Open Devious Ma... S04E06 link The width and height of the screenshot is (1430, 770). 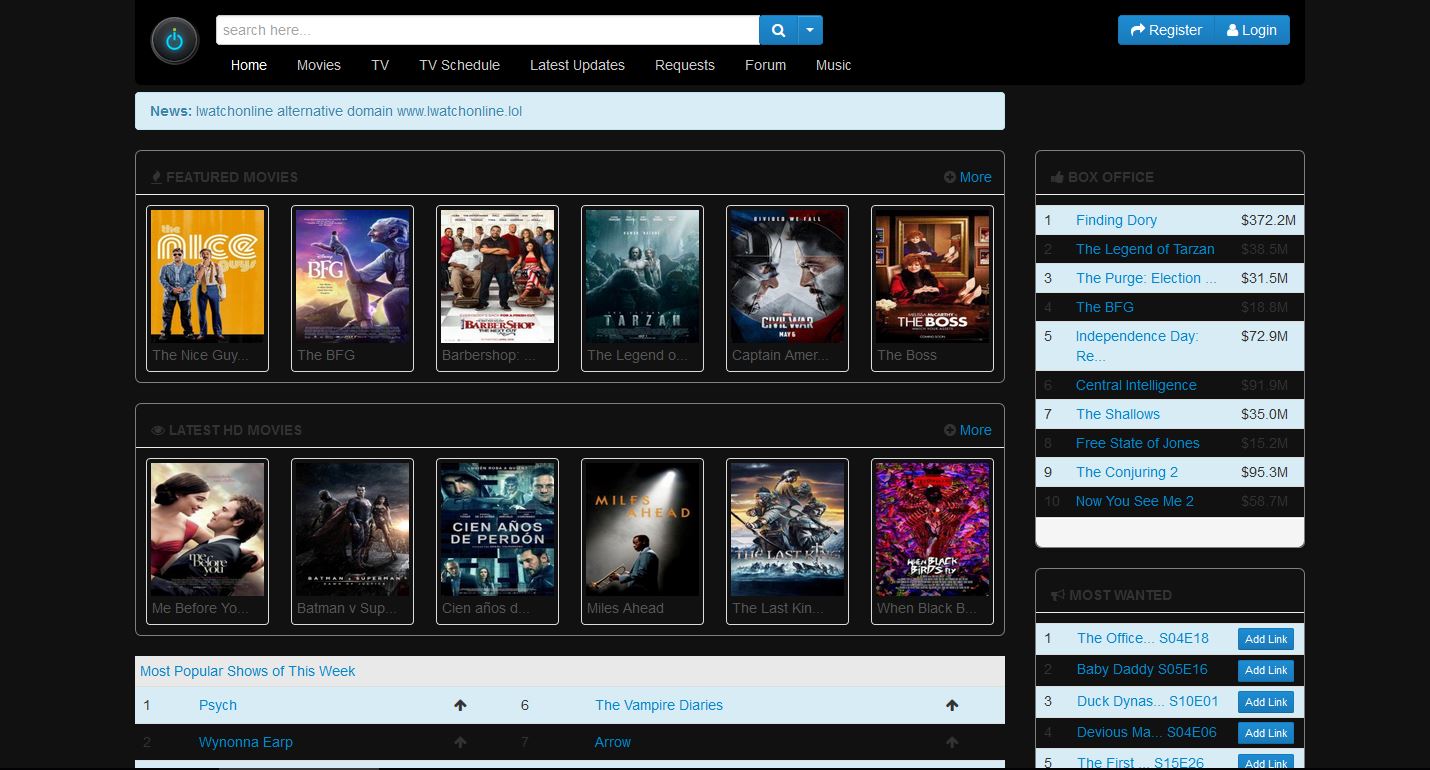point(1147,732)
